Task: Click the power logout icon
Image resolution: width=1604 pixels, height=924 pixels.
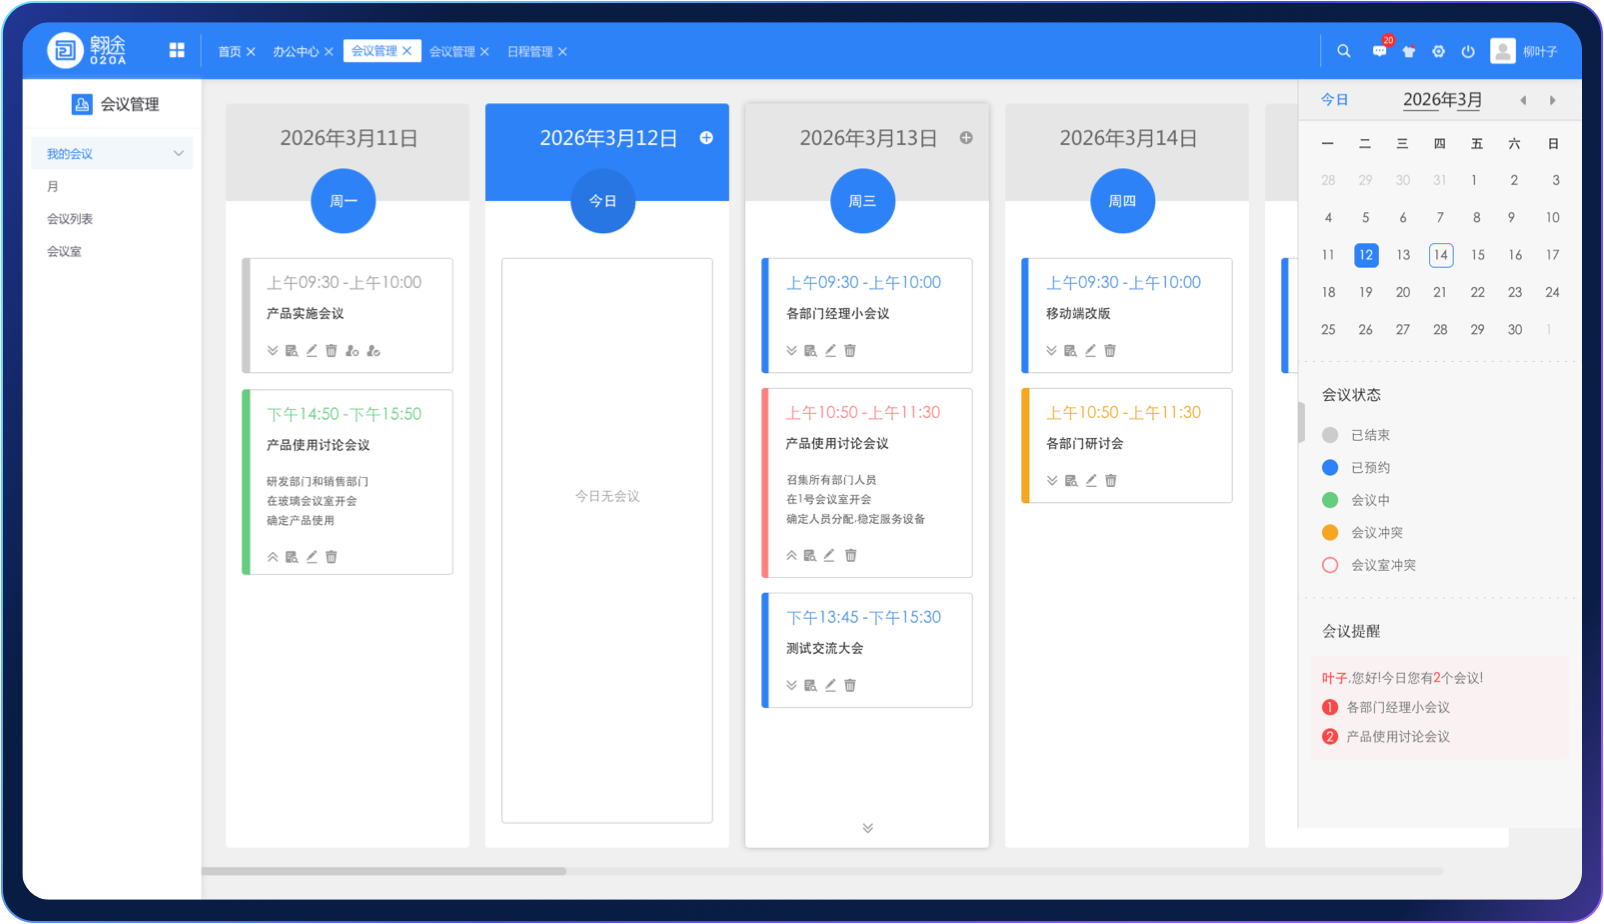Action: [1469, 51]
